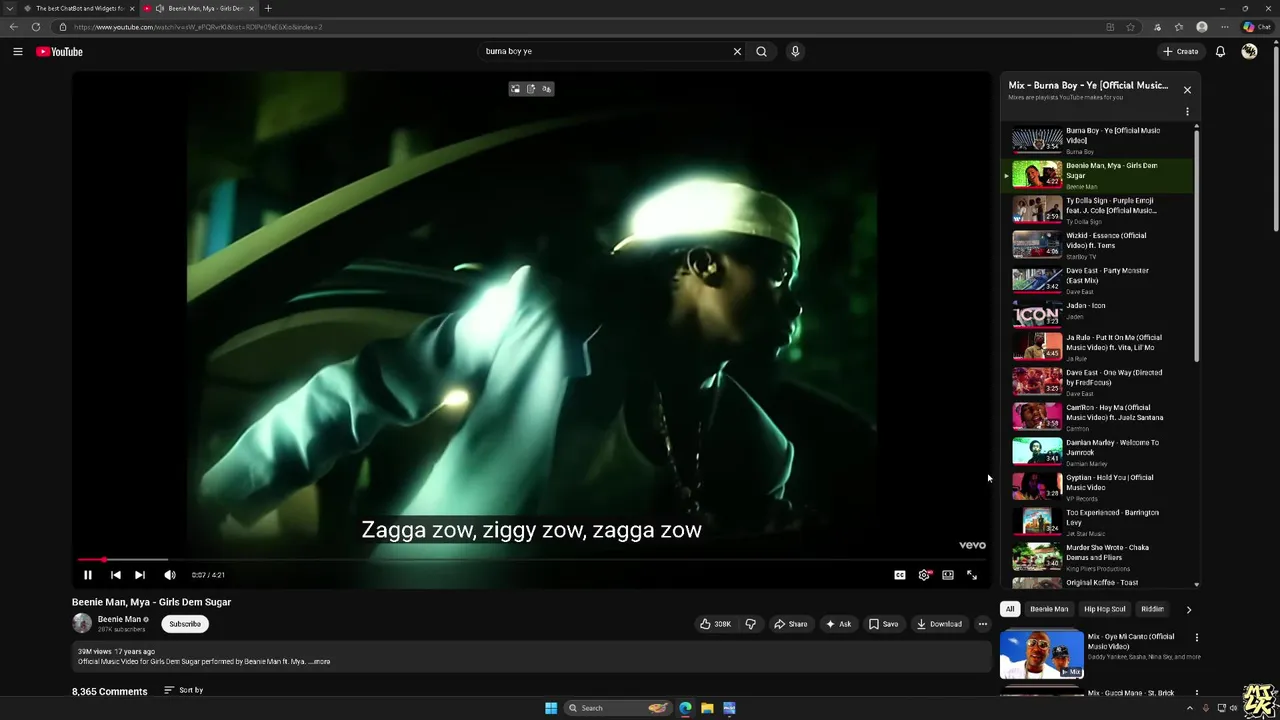Open the Ask AI button
This screenshot has height=720, width=1280.
[838, 624]
